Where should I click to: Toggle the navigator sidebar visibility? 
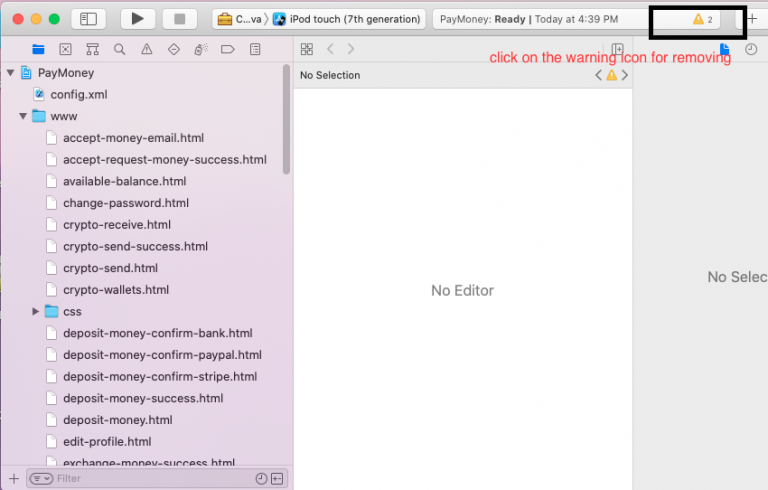(x=89, y=19)
